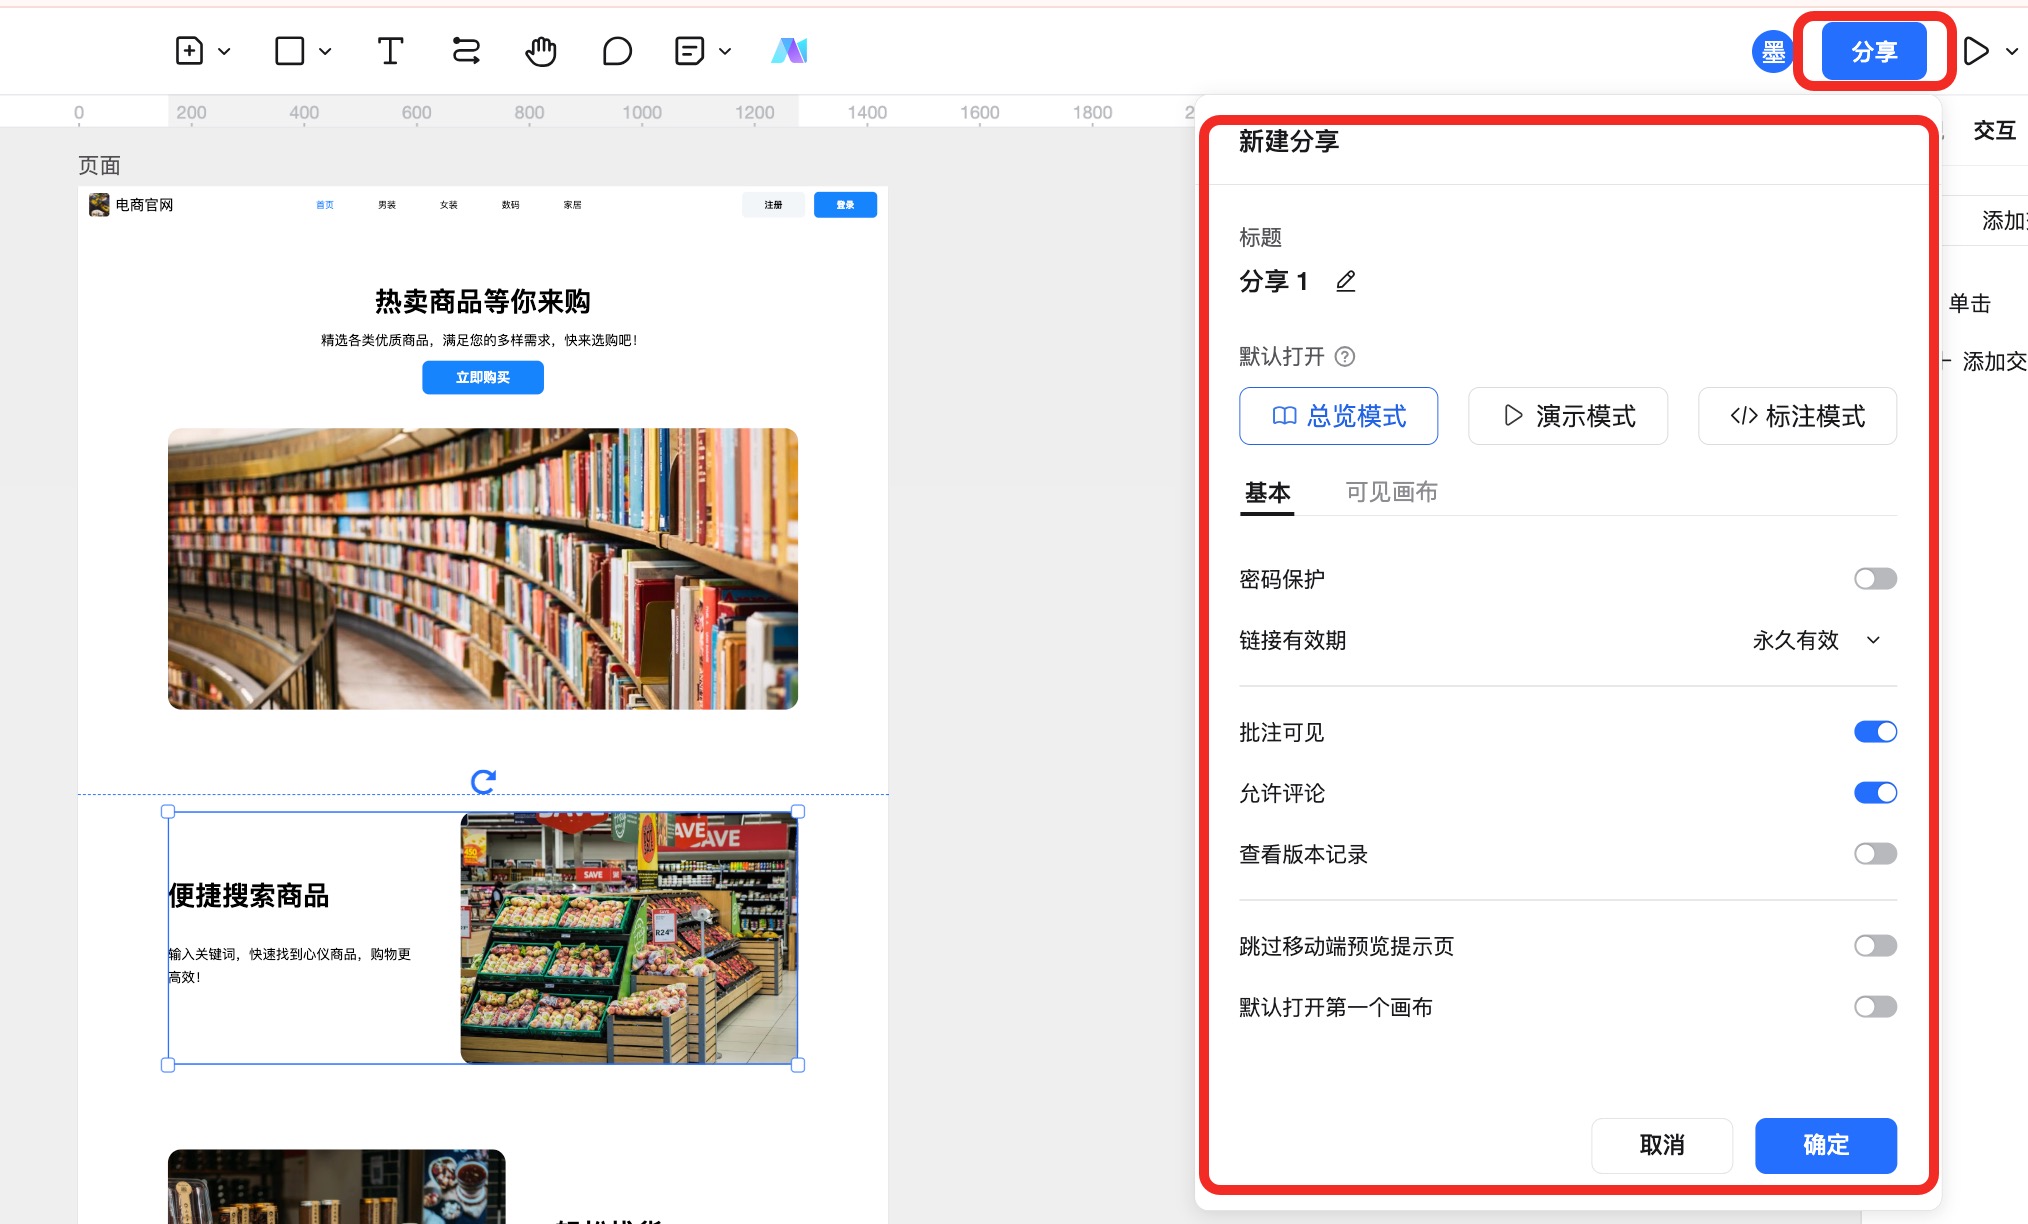
Task: Open the 永久有效 link validity dropdown
Action: point(1816,640)
